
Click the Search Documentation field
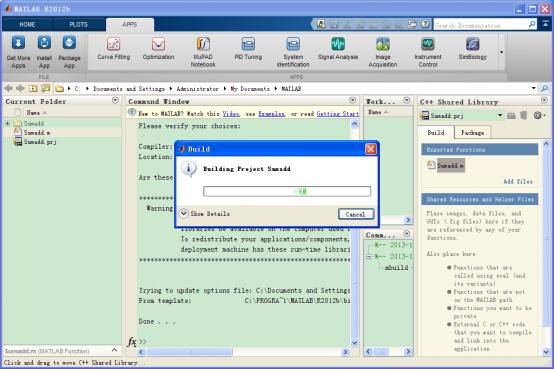(x=480, y=25)
